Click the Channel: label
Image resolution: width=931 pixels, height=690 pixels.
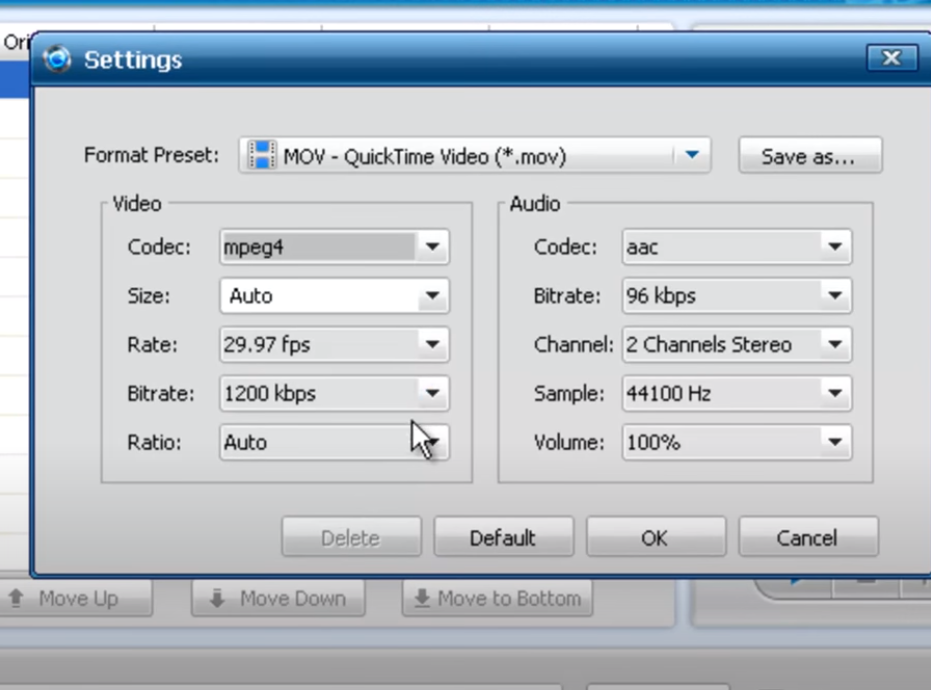[574, 344]
